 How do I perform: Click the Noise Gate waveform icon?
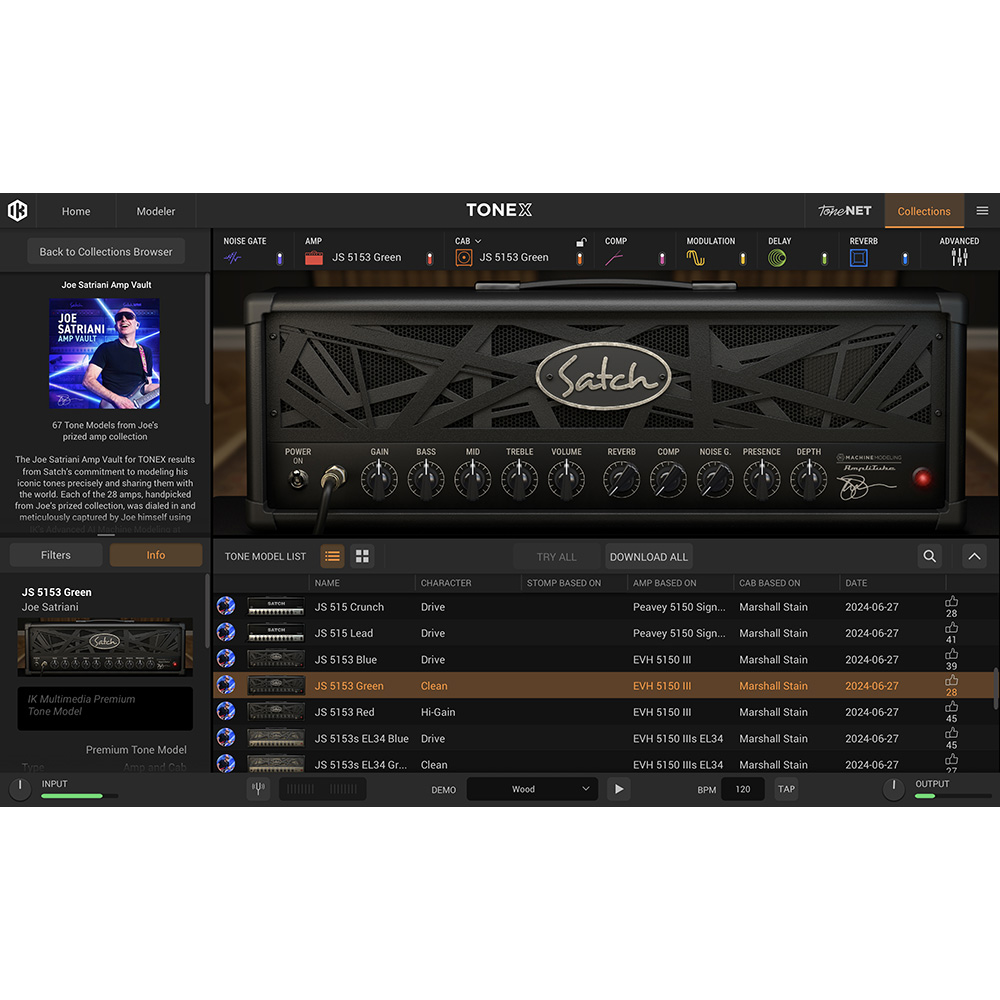(x=233, y=258)
